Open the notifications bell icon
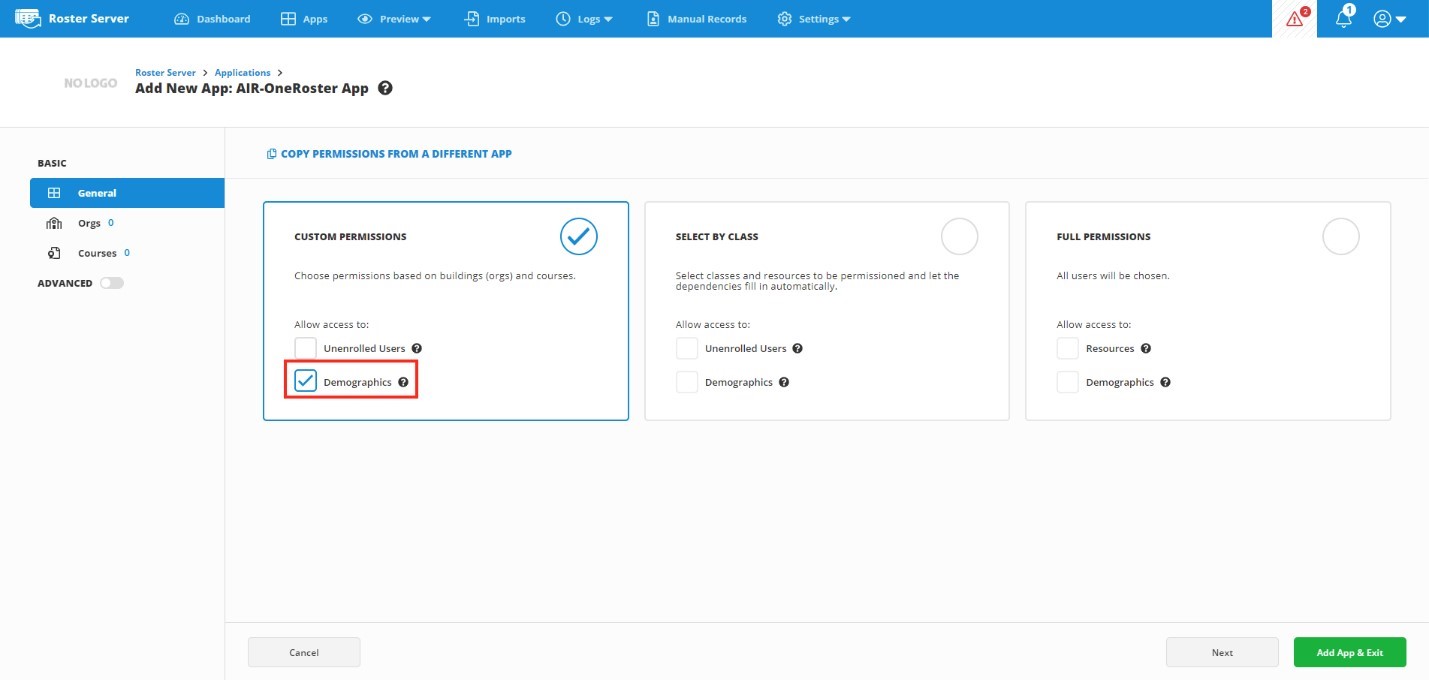1429x680 pixels. [1344, 18]
